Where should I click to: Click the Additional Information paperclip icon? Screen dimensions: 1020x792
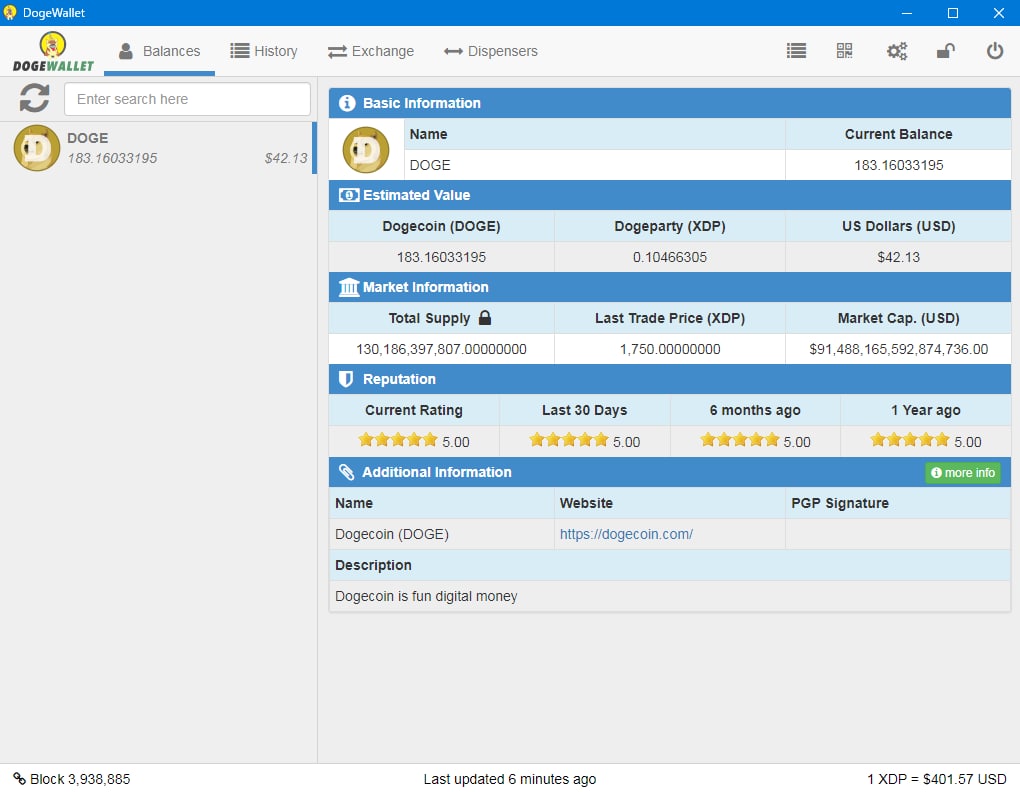click(x=346, y=472)
